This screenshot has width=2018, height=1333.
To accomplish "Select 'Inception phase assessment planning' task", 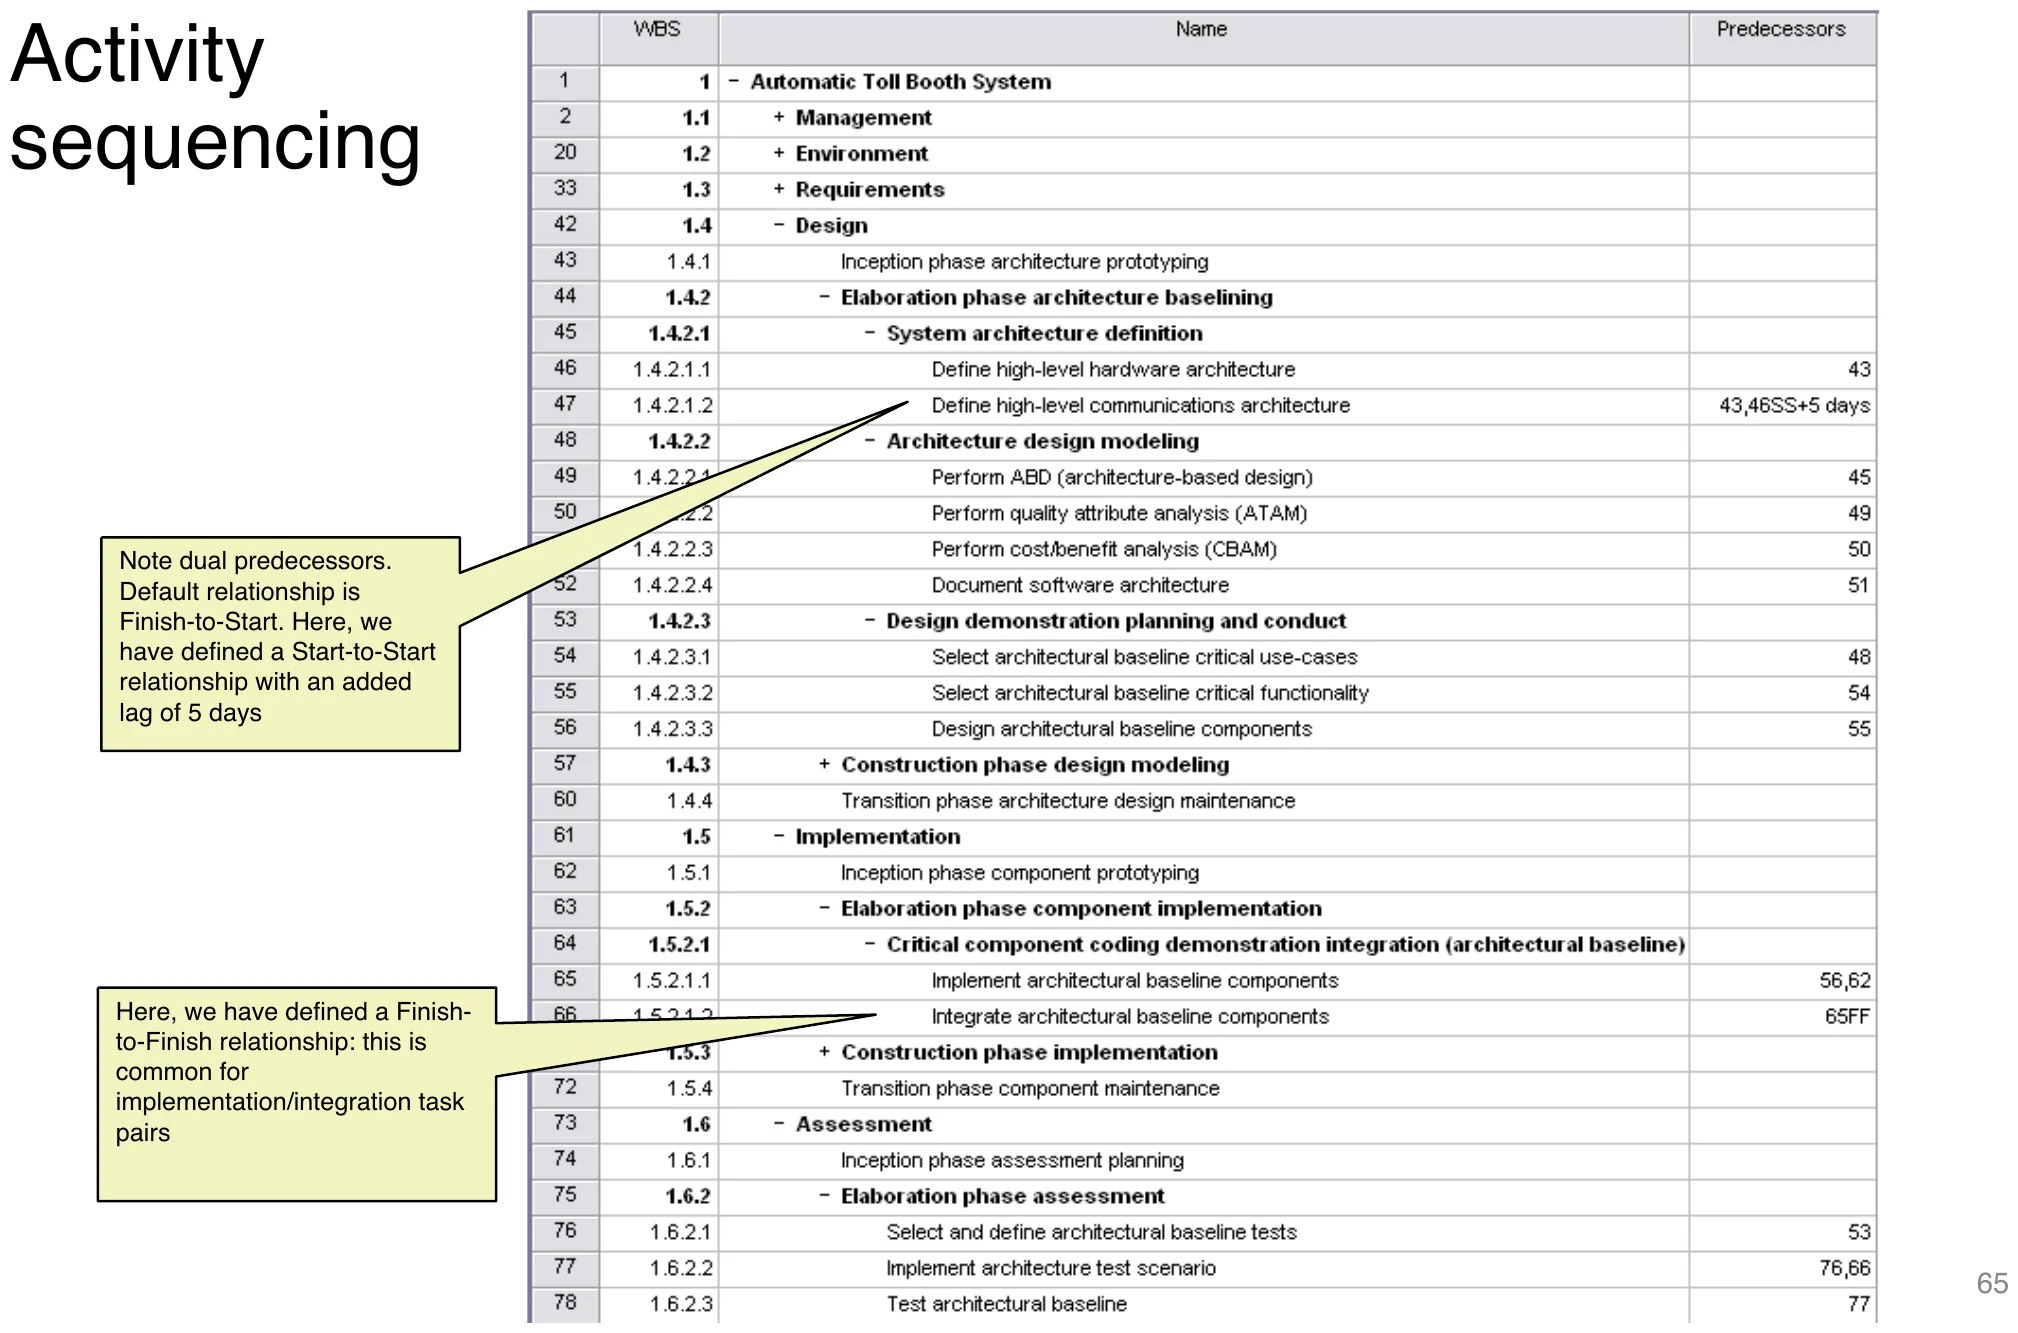I will (1012, 1161).
